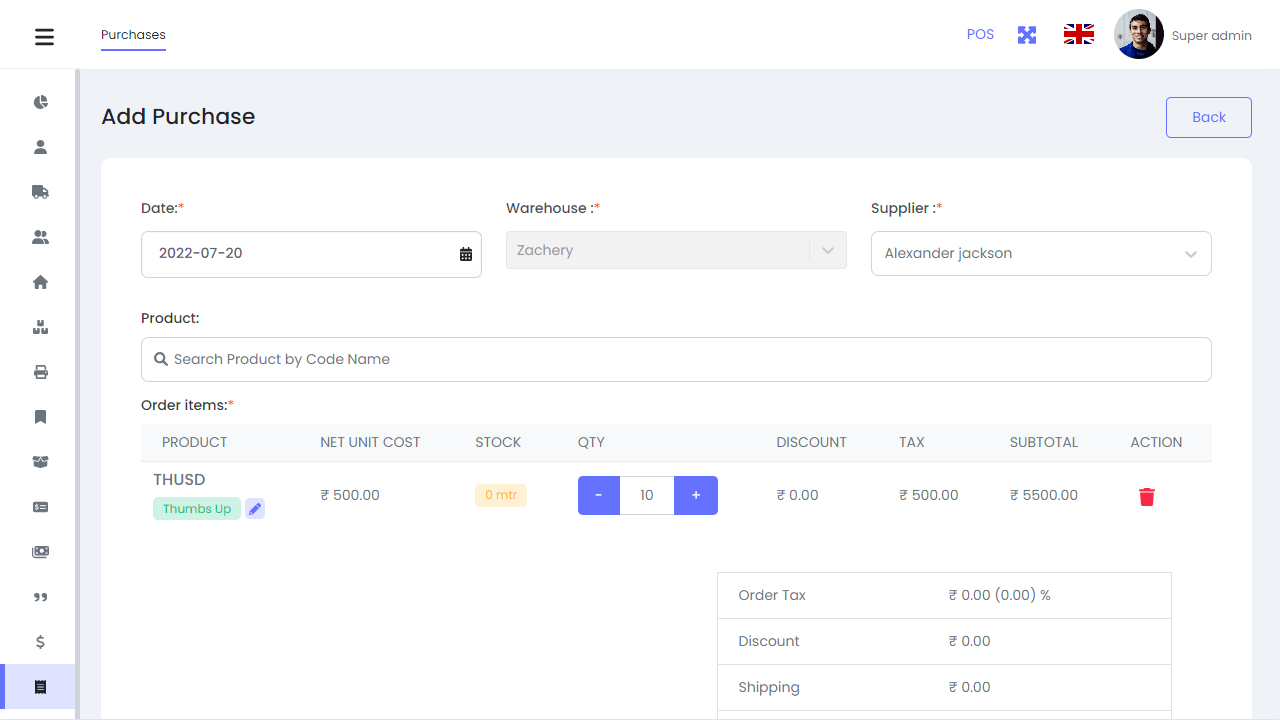Open the language selector with the UK flag

coord(1078,33)
